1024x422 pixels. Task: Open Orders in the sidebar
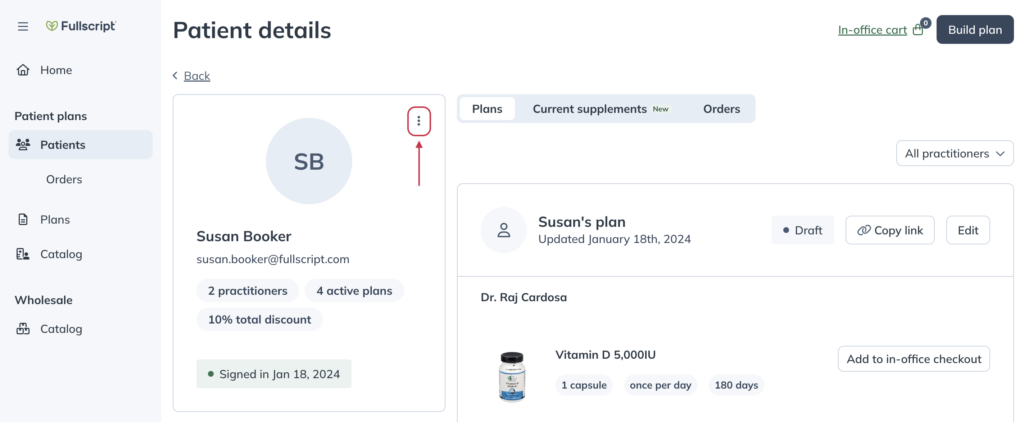(x=64, y=179)
